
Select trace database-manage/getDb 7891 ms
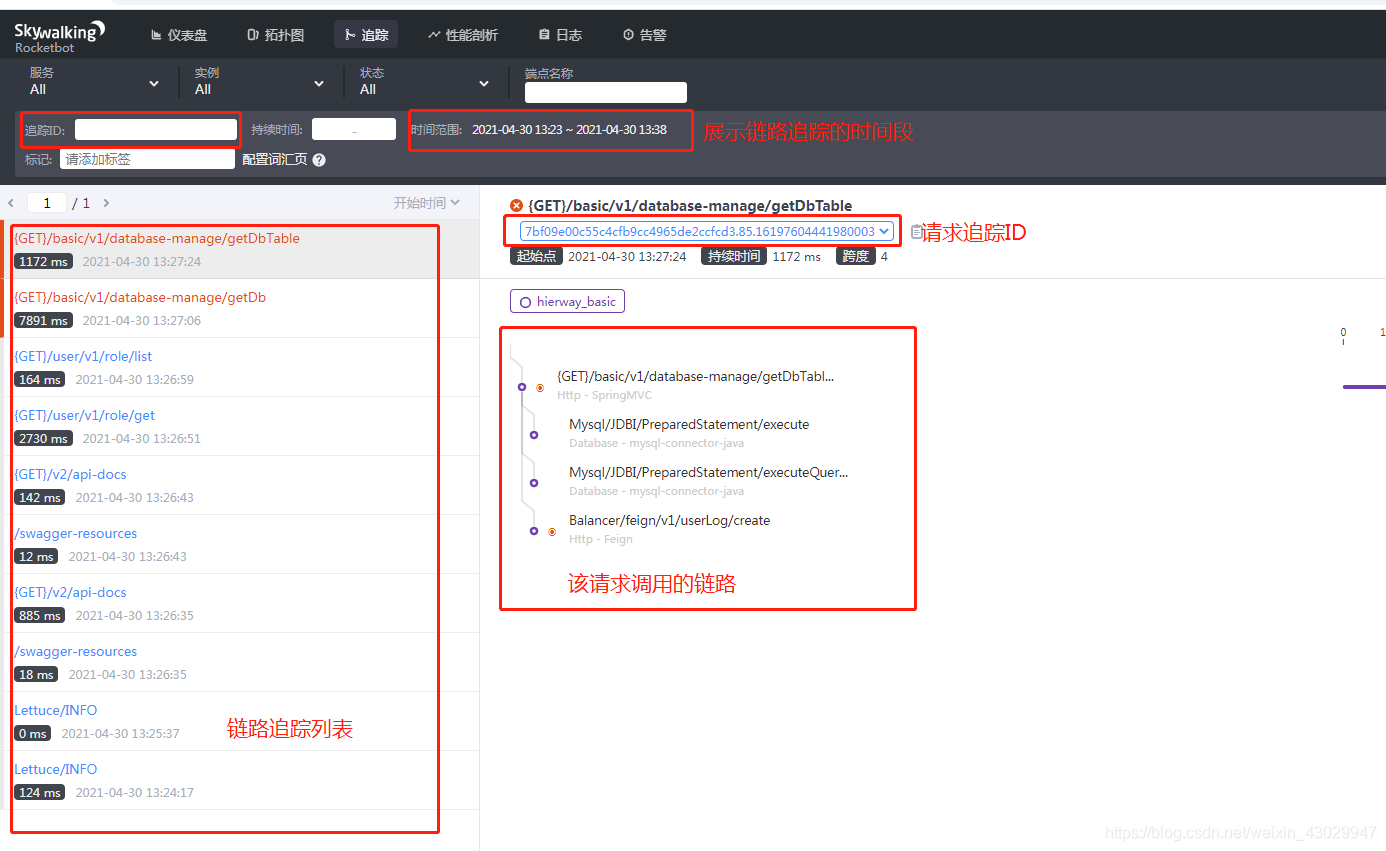pyautogui.click(x=240, y=308)
